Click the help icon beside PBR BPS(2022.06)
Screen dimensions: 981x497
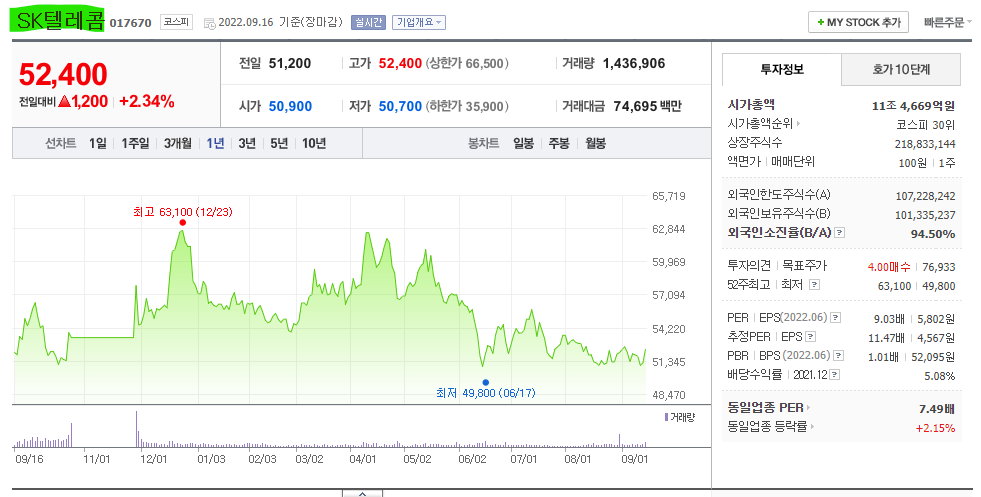pyautogui.click(x=838, y=356)
